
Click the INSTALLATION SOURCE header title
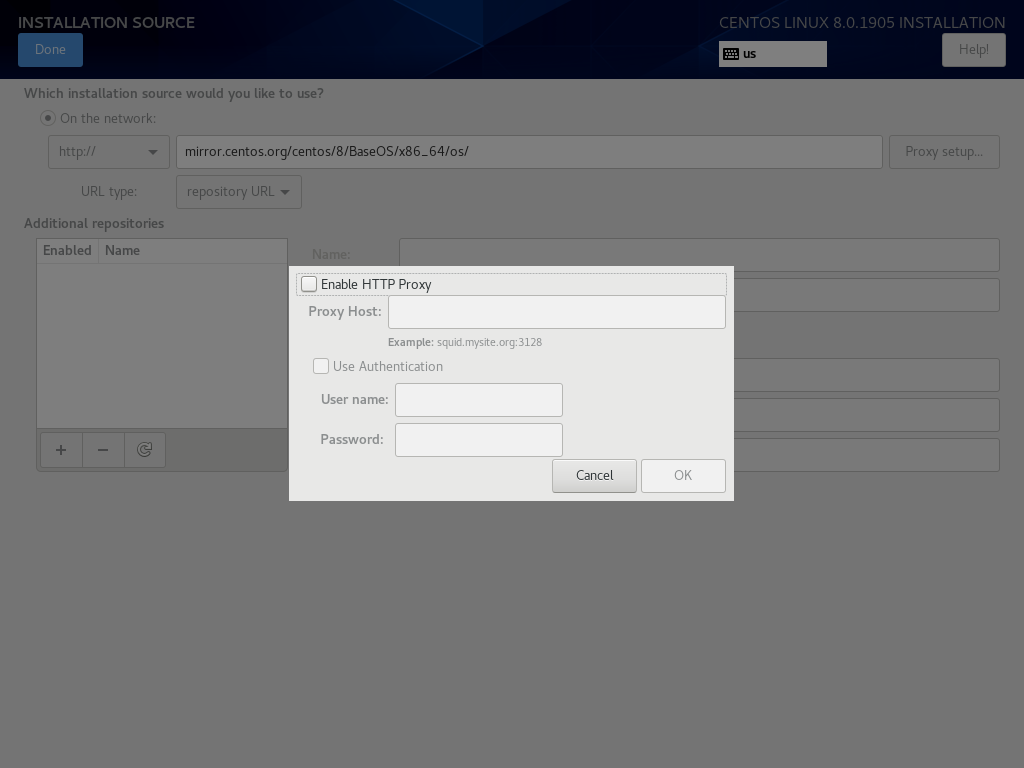click(106, 22)
